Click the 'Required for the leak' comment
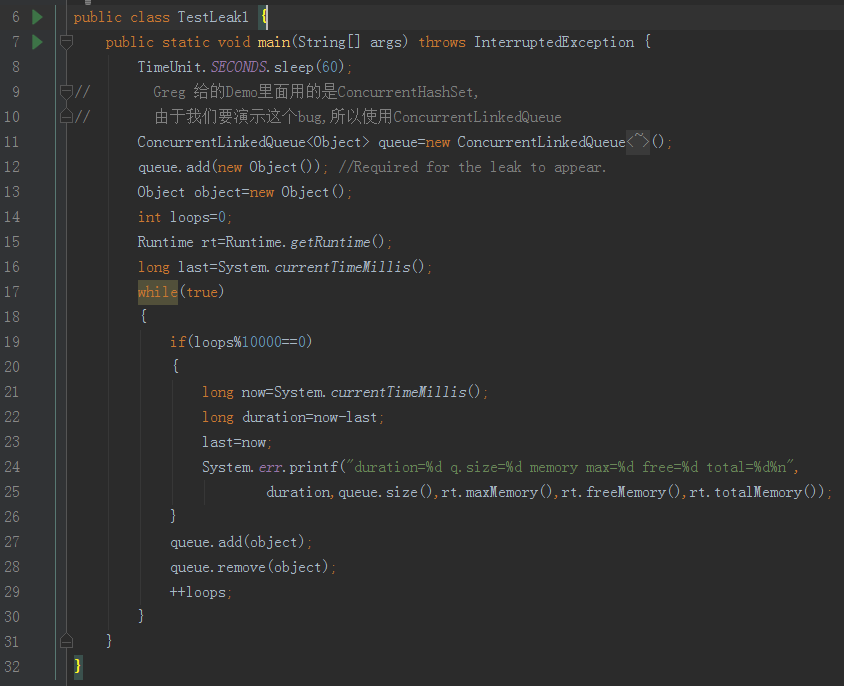844x686 pixels. (472, 167)
